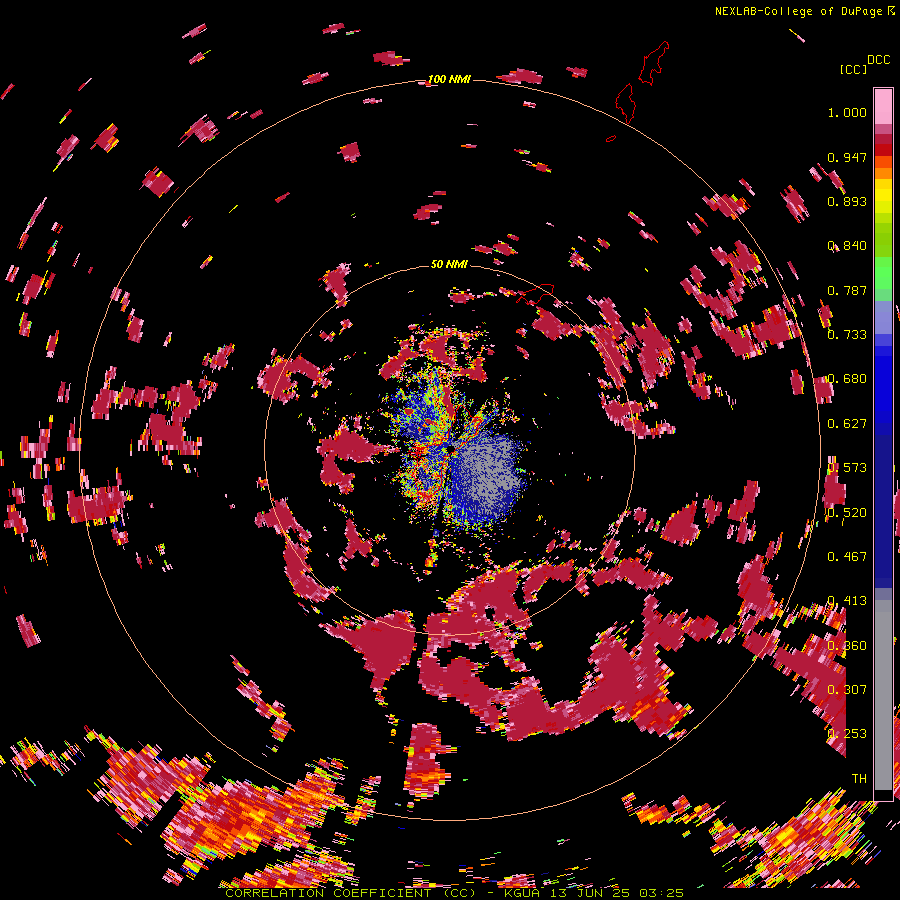Select the 0.307 color scale value
Screen dimensions: 900x900
click(x=847, y=690)
